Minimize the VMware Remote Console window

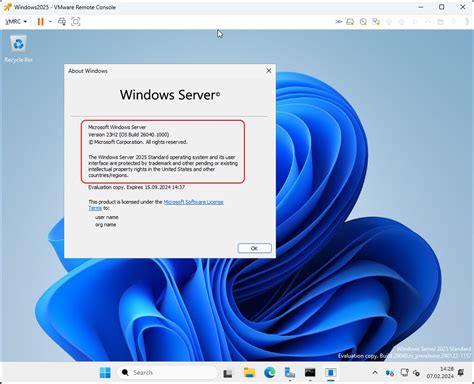(x=421, y=7)
